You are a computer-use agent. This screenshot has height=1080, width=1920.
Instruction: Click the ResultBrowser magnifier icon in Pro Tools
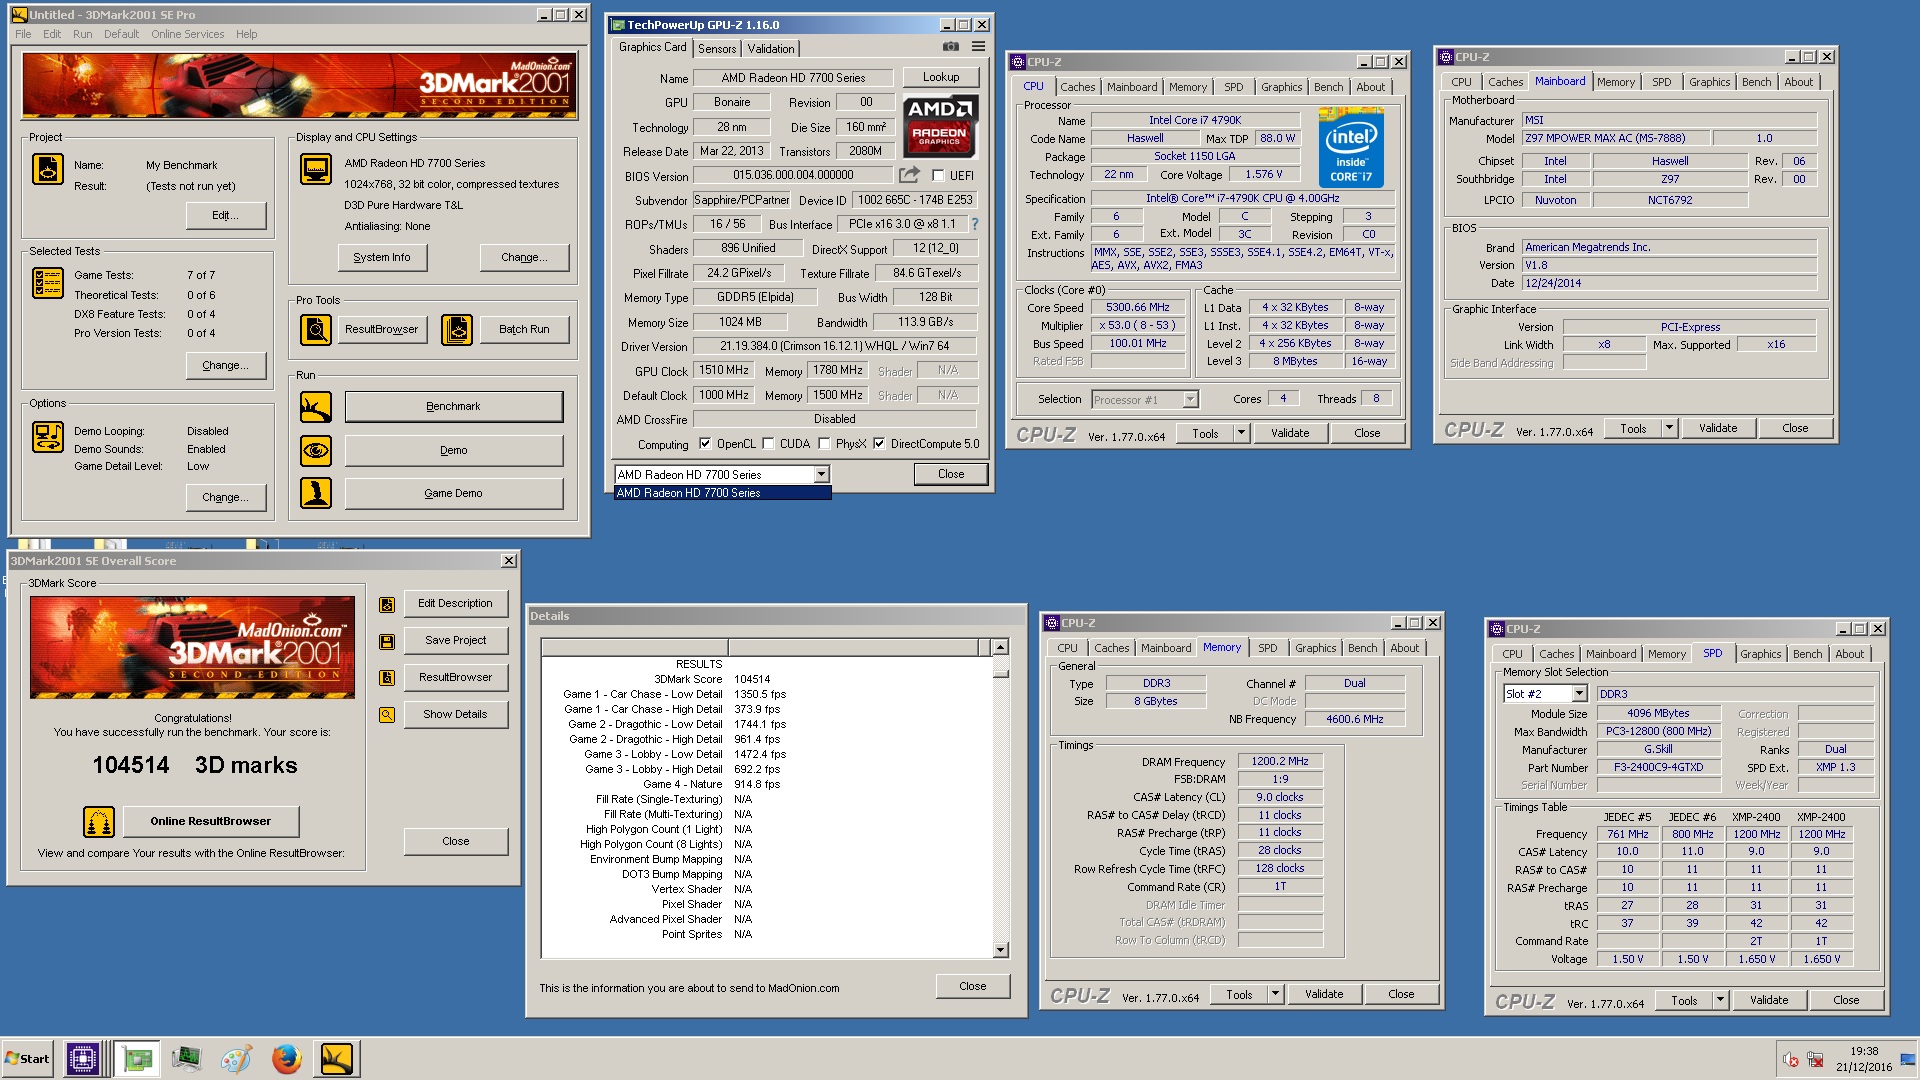pos(316,329)
